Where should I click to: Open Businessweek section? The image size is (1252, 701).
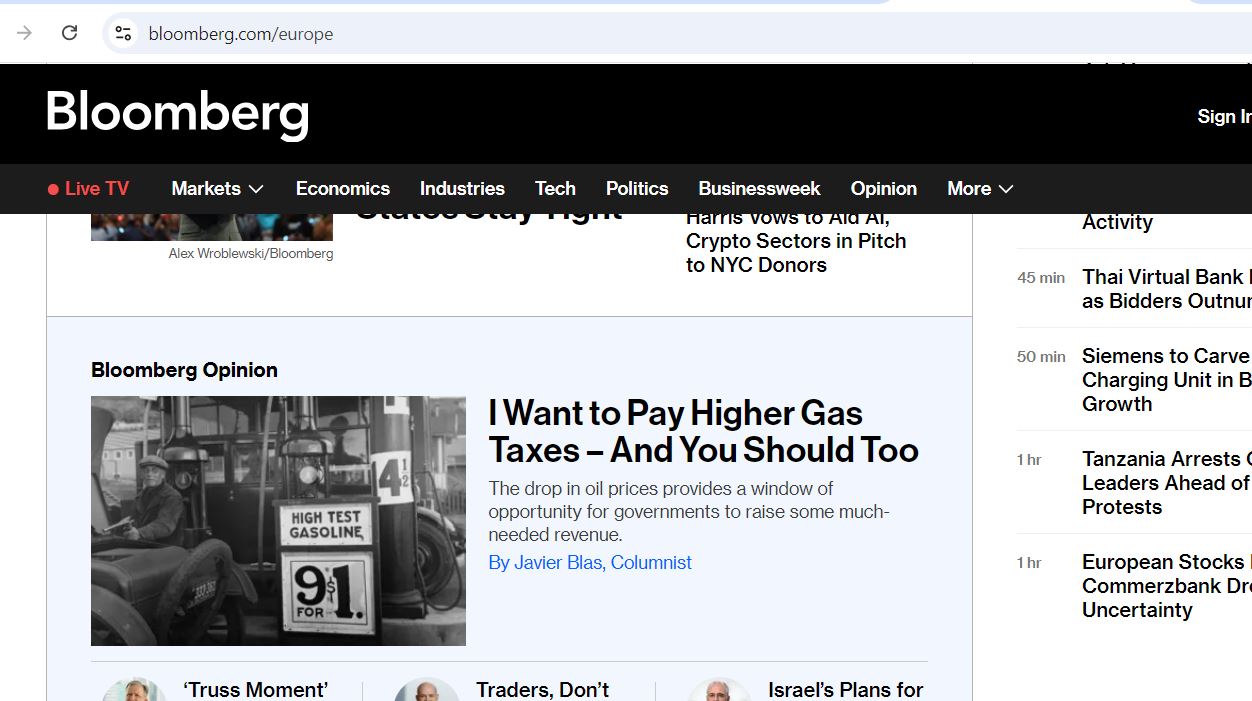759,188
